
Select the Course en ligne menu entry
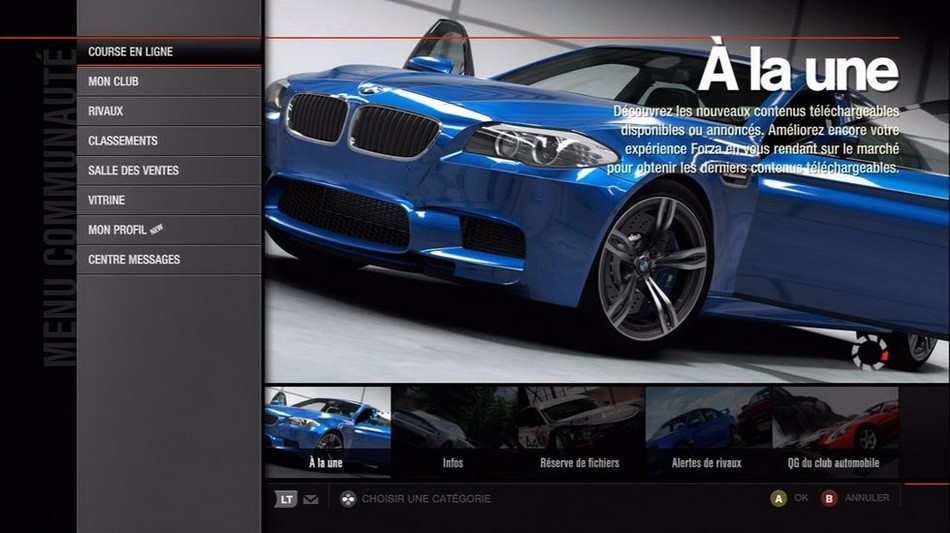[169, 51]
